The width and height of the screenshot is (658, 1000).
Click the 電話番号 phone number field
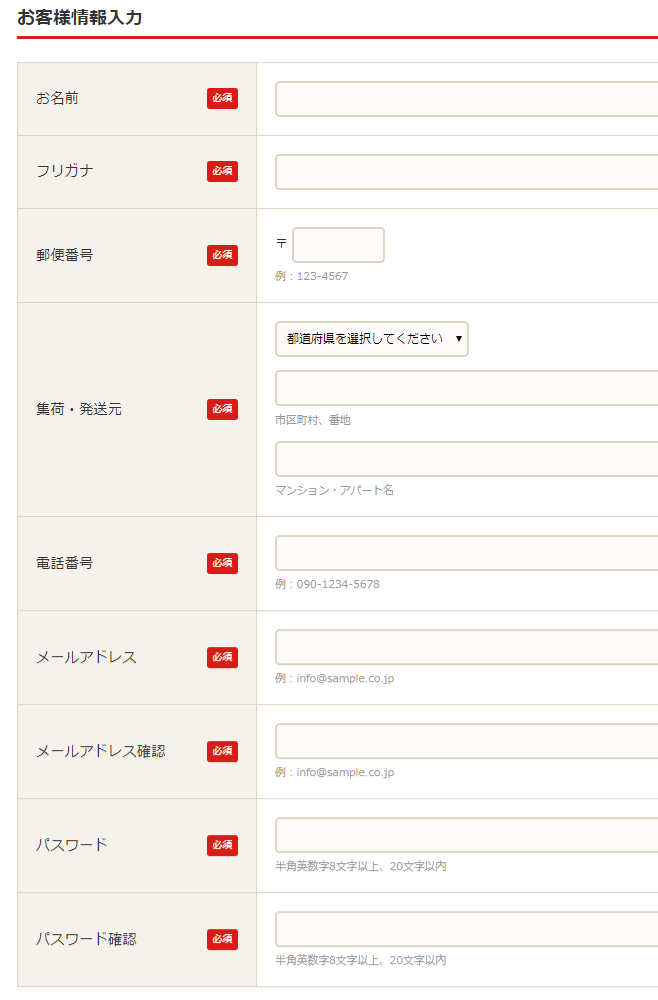click(466, 553)
